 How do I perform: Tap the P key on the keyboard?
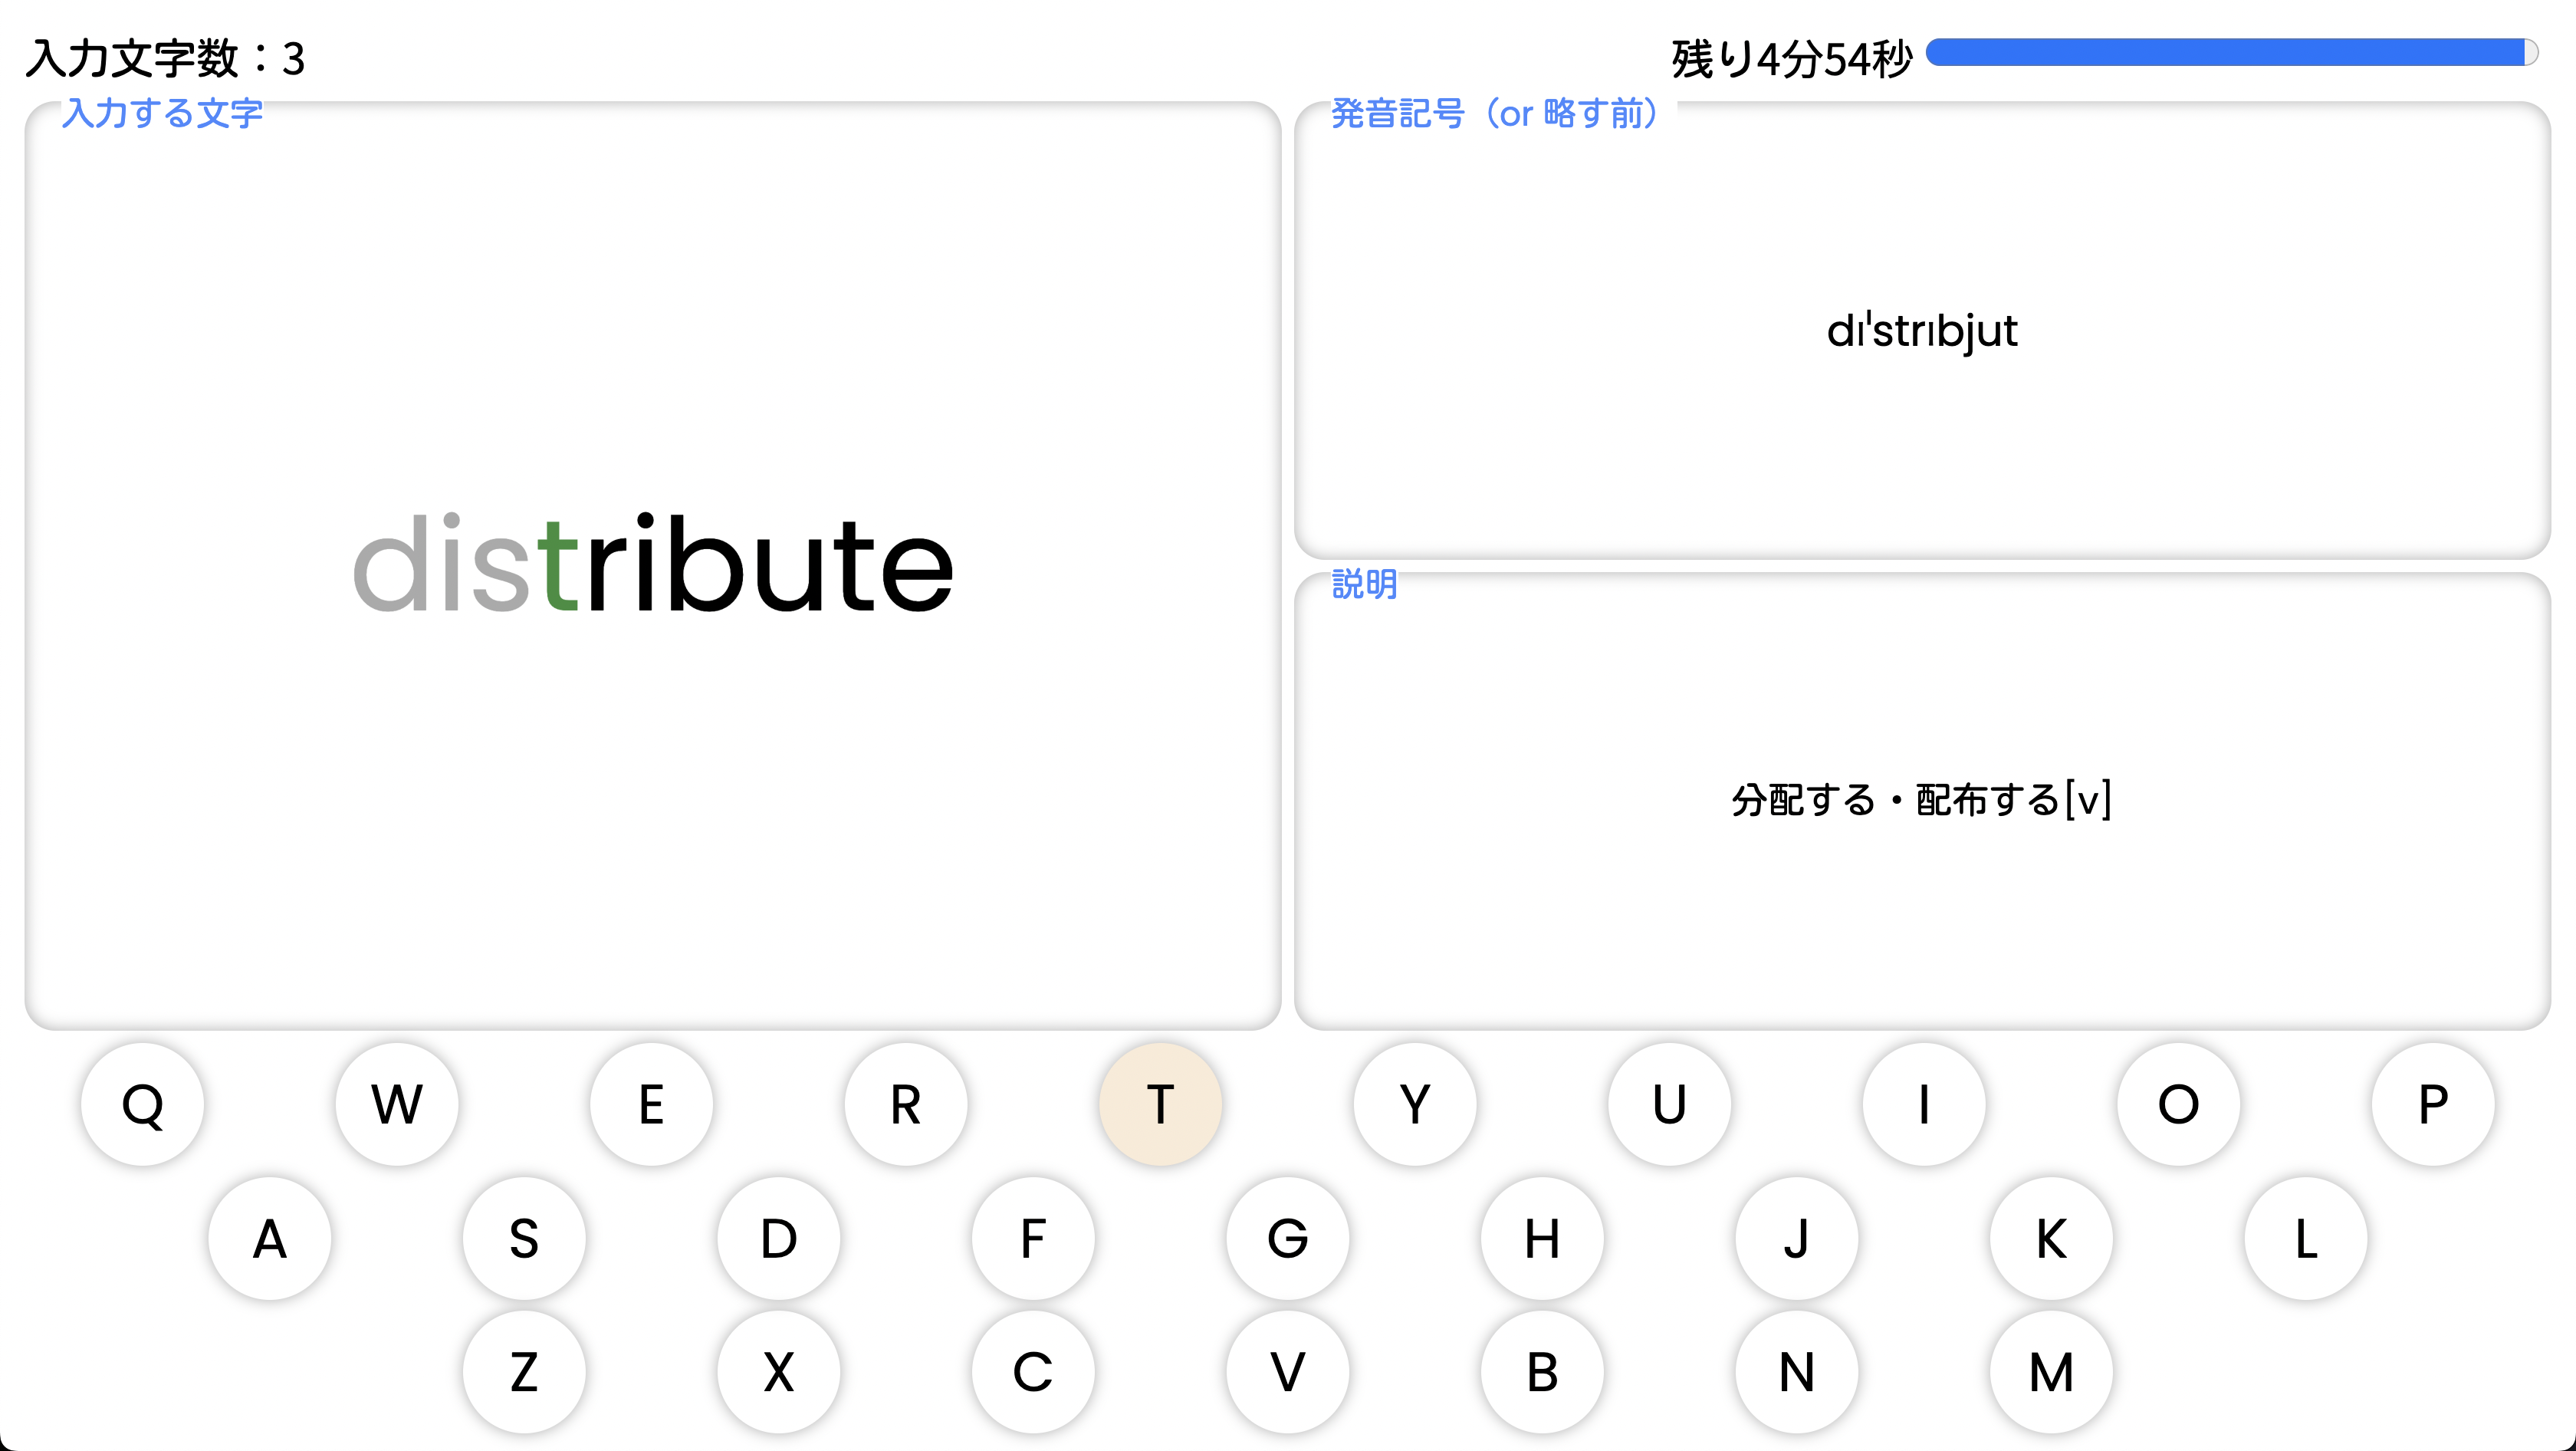tap(2433, 1104)
